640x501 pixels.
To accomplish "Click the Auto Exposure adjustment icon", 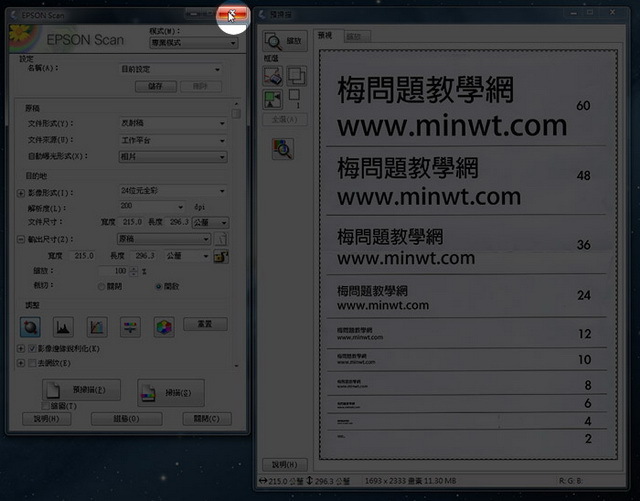I will coord(30,327).
